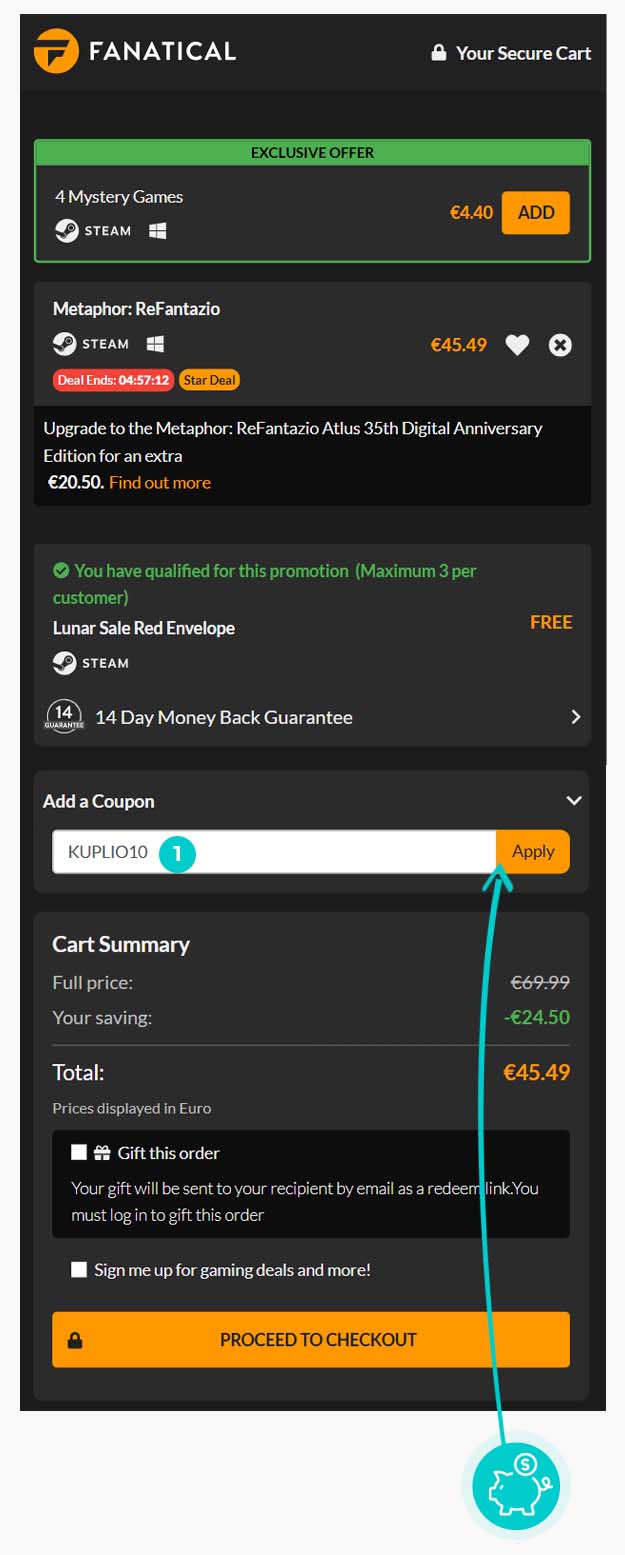Check the Gift this order checkbox
This screenshot has width=625, height=1555.
pyautogui.click(x=79, y=1152)
